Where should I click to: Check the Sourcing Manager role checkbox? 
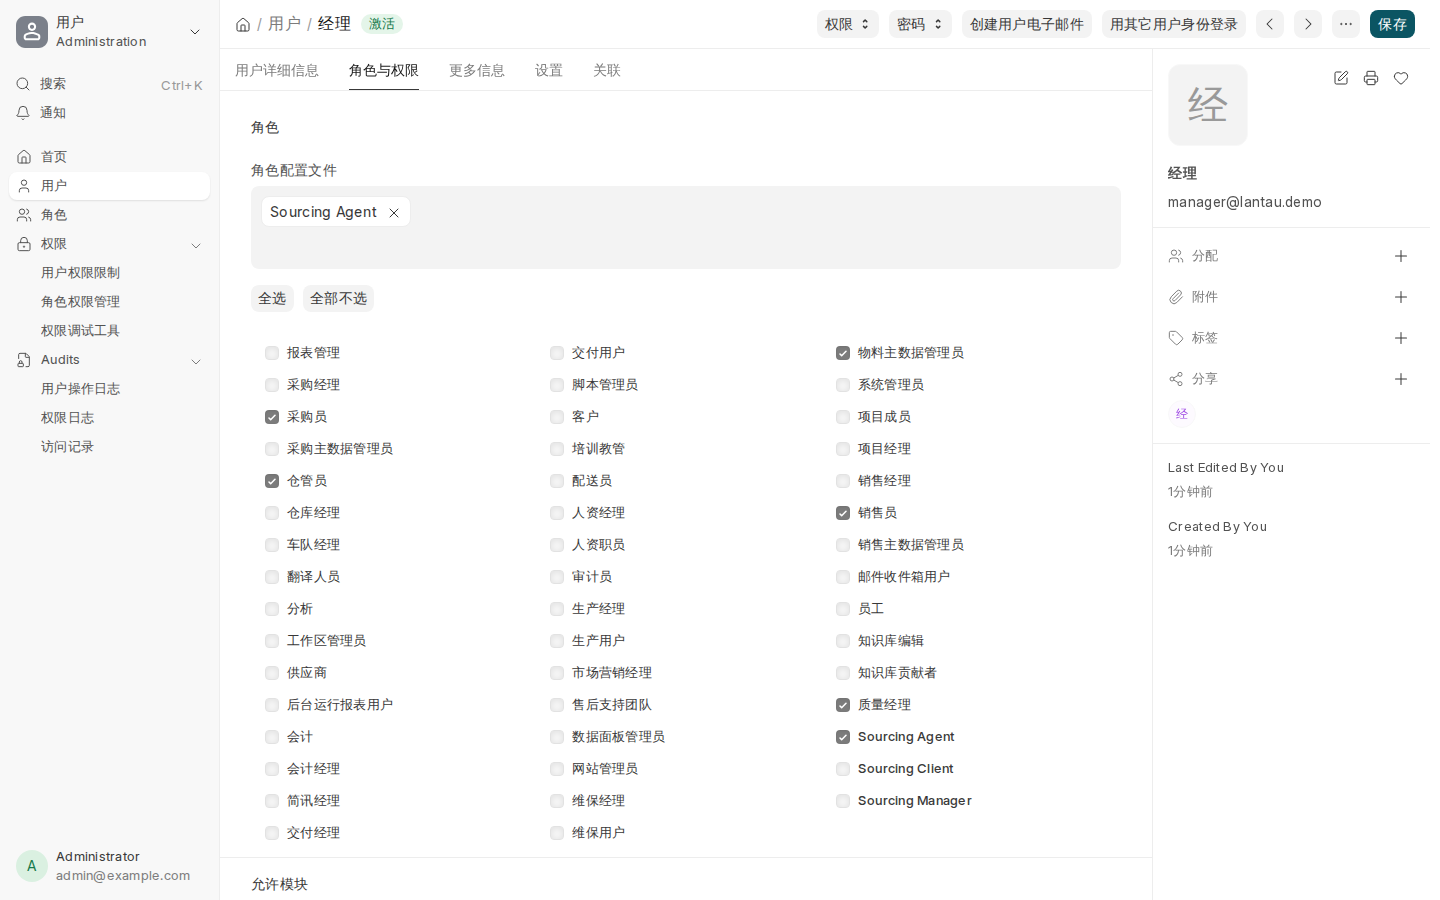point(843,801)
